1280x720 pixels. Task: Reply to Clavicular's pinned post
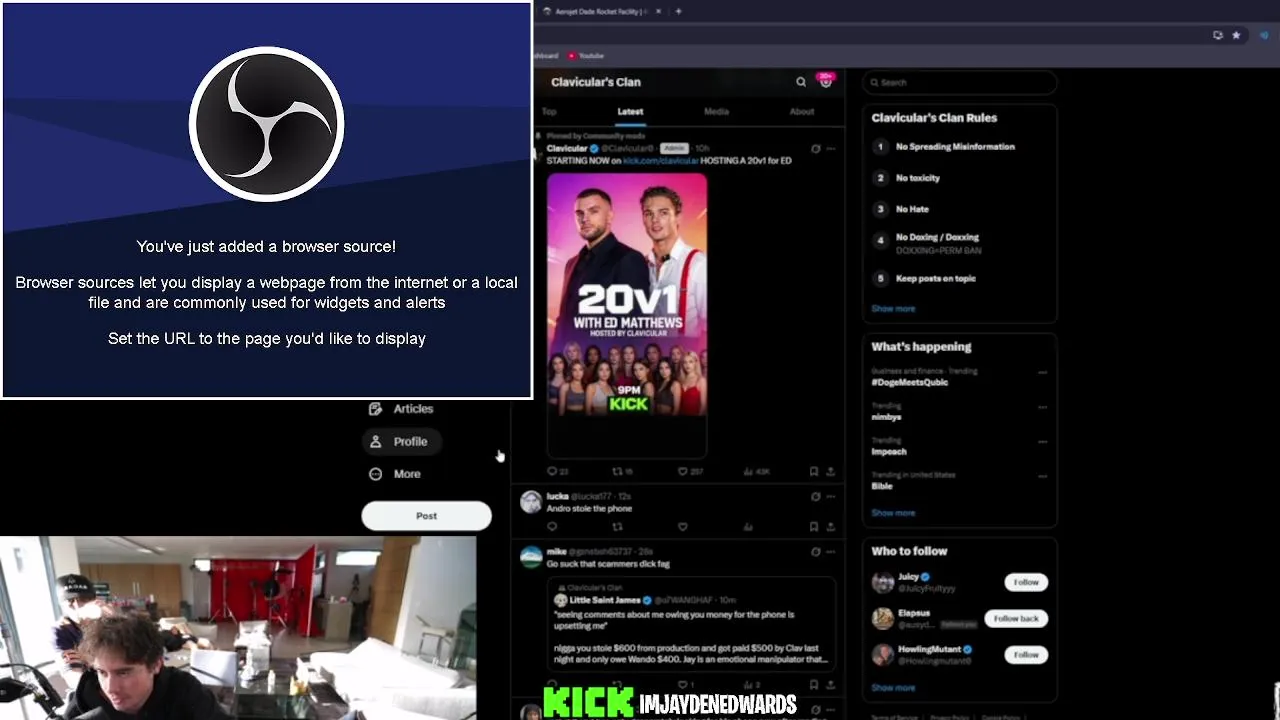(557, 471)
